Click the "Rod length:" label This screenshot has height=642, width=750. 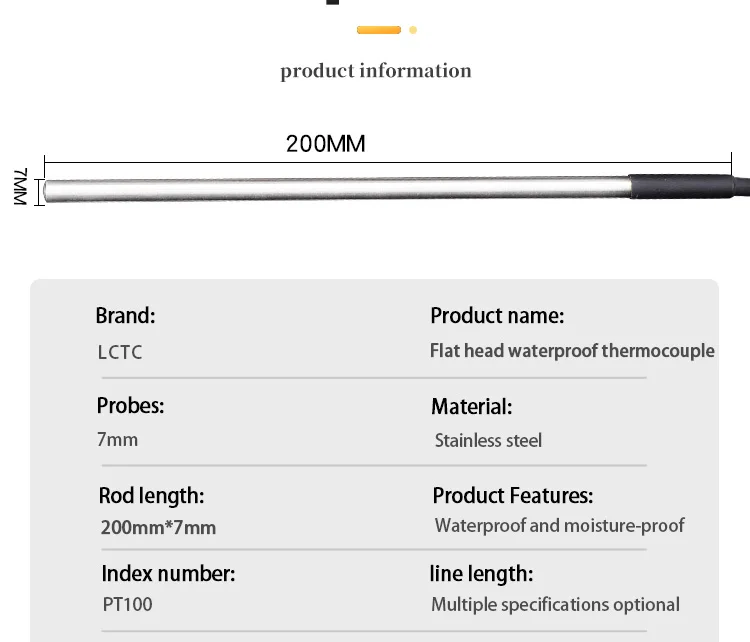point(151,495)
